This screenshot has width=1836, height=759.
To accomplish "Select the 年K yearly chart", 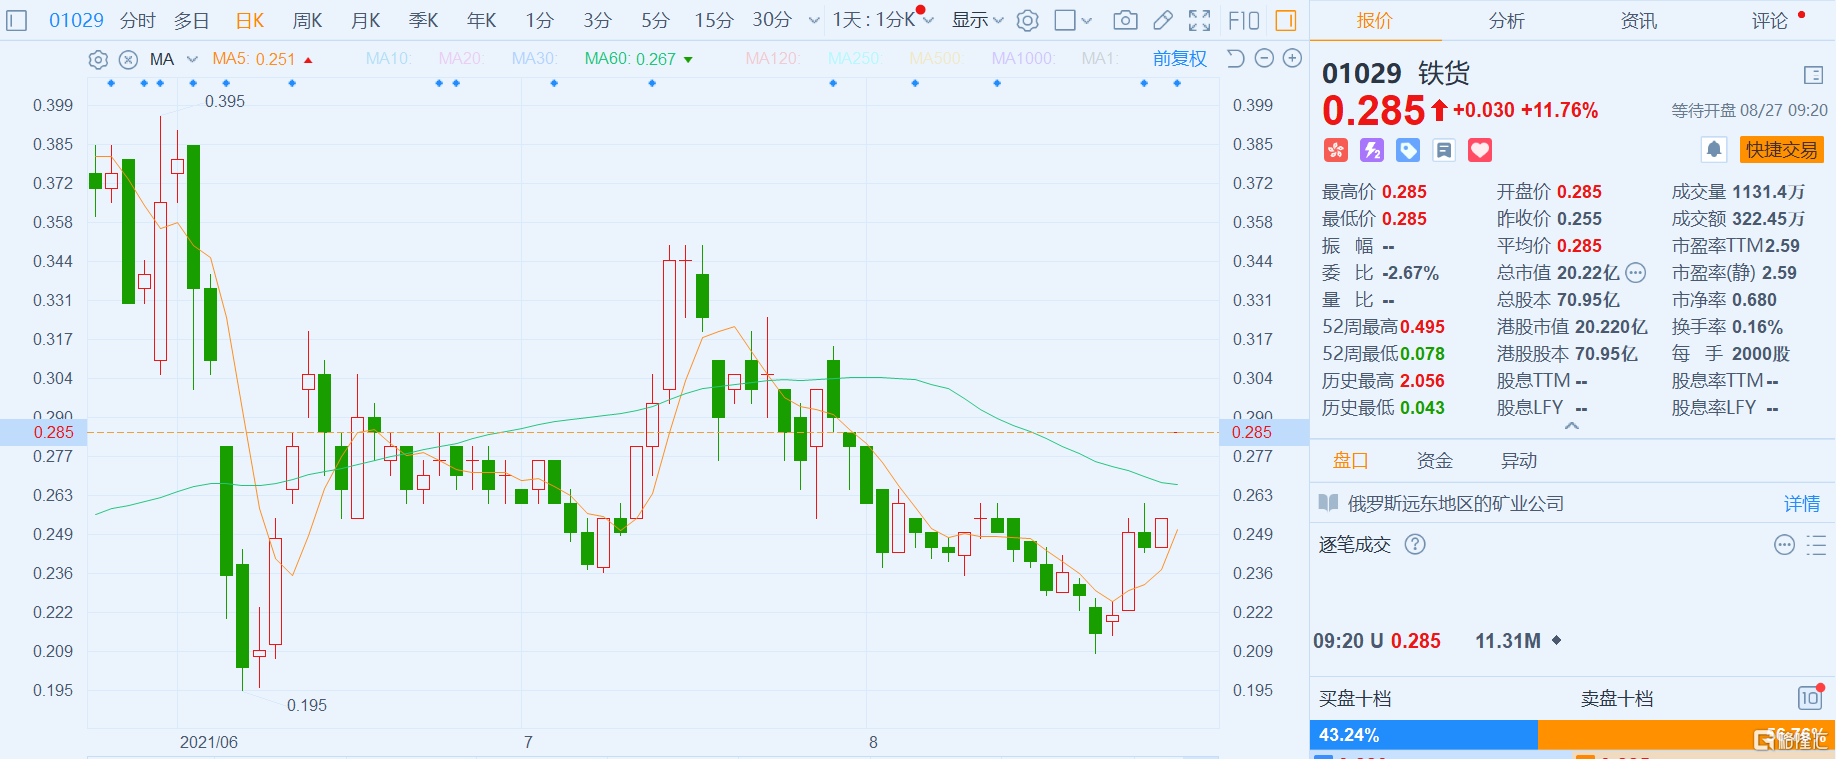I will [482, 20].
